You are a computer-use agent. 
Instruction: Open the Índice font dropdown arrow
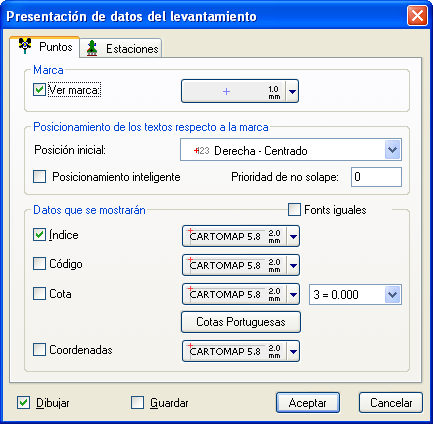[293, 236]
